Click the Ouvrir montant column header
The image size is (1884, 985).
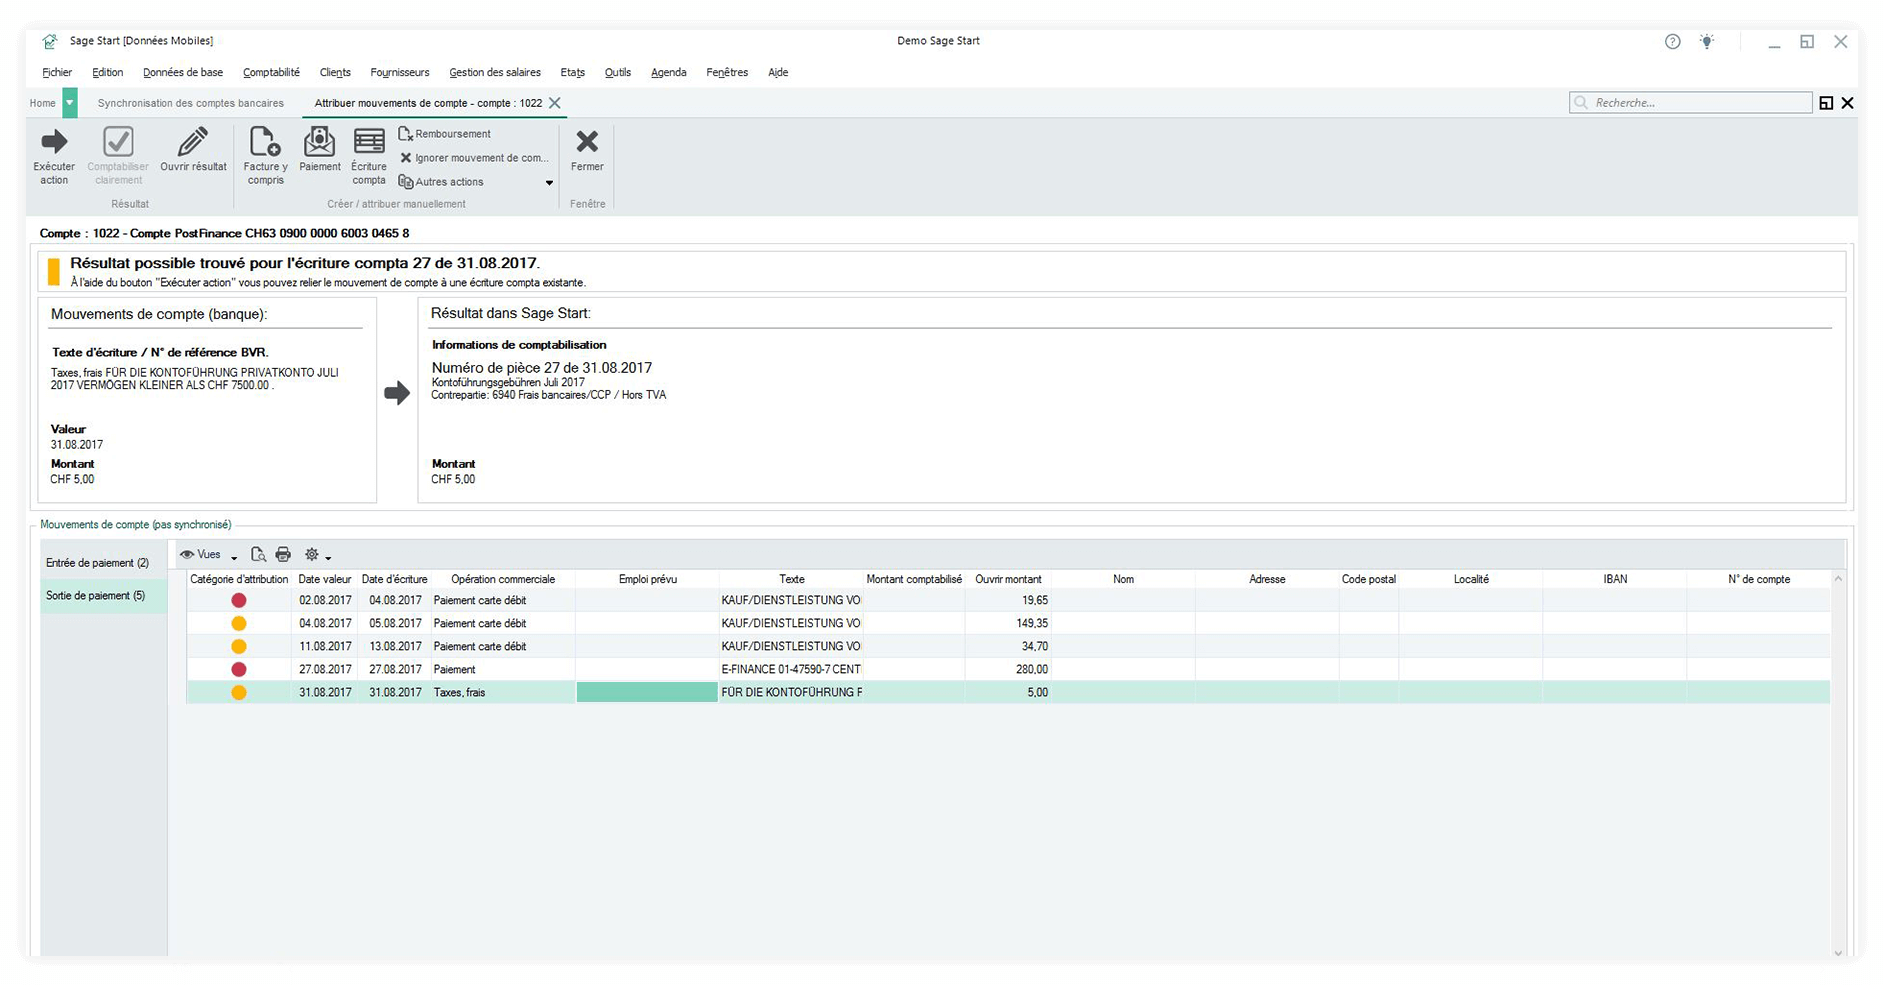coord(1008,579)
